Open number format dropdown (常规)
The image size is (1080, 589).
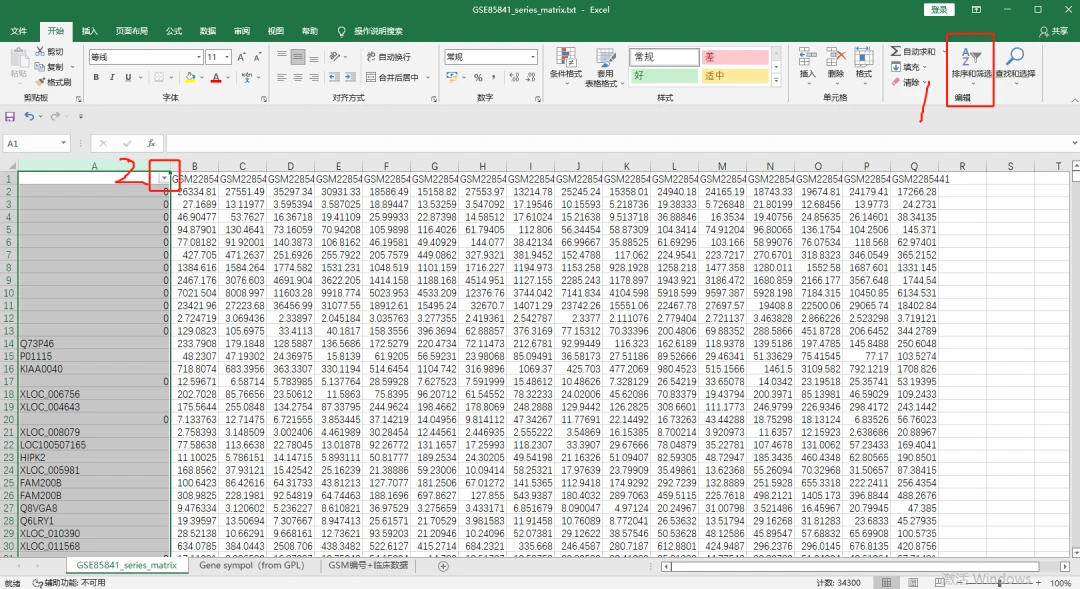(x=533, y=57)
